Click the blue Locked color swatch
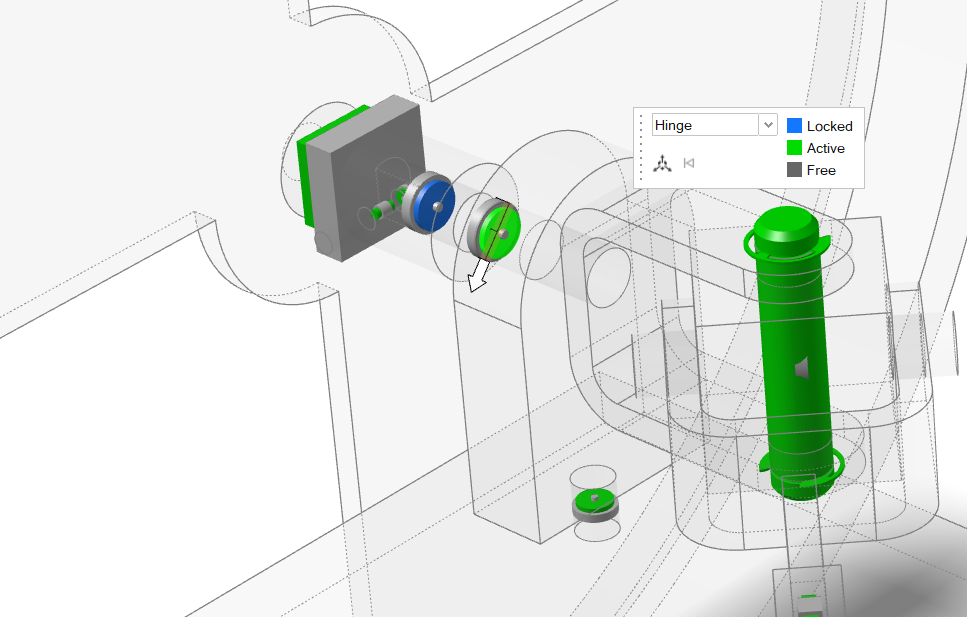967x617 pixels. tap(794, 126)
